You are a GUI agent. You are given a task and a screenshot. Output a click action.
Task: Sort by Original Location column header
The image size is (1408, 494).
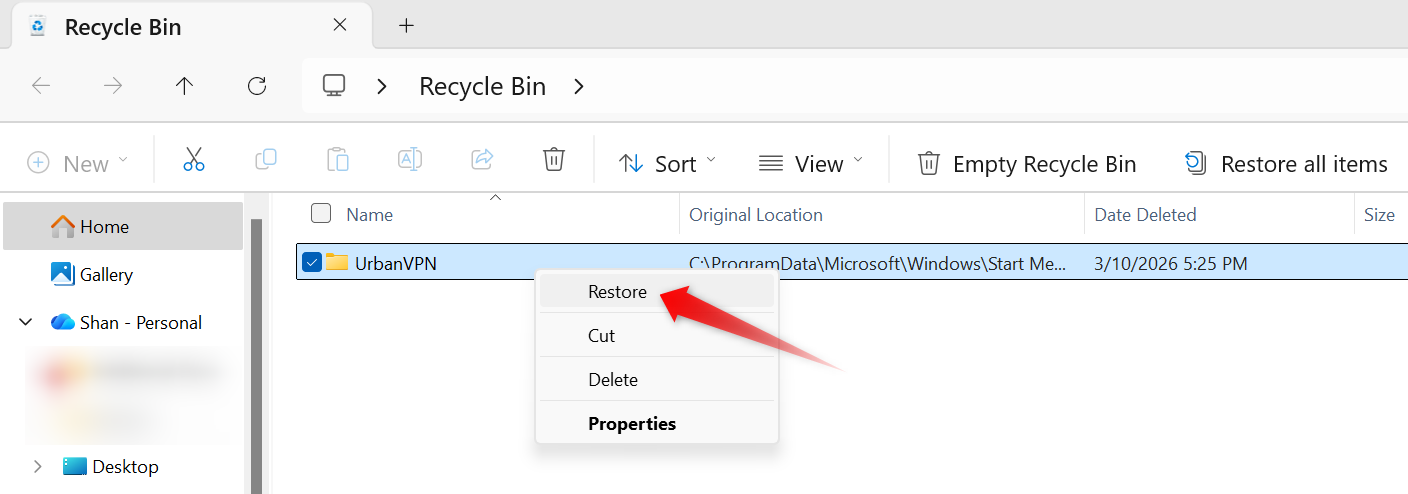point(756,214)
